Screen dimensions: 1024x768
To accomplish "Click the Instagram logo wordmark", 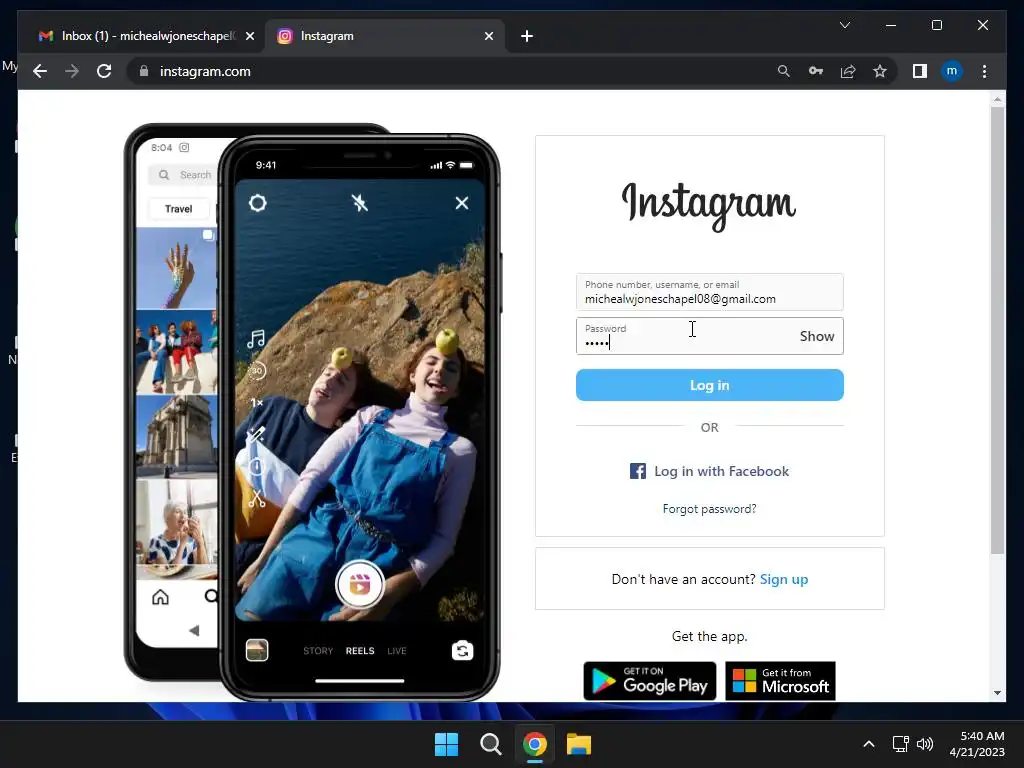I will [x=709, y=205].
